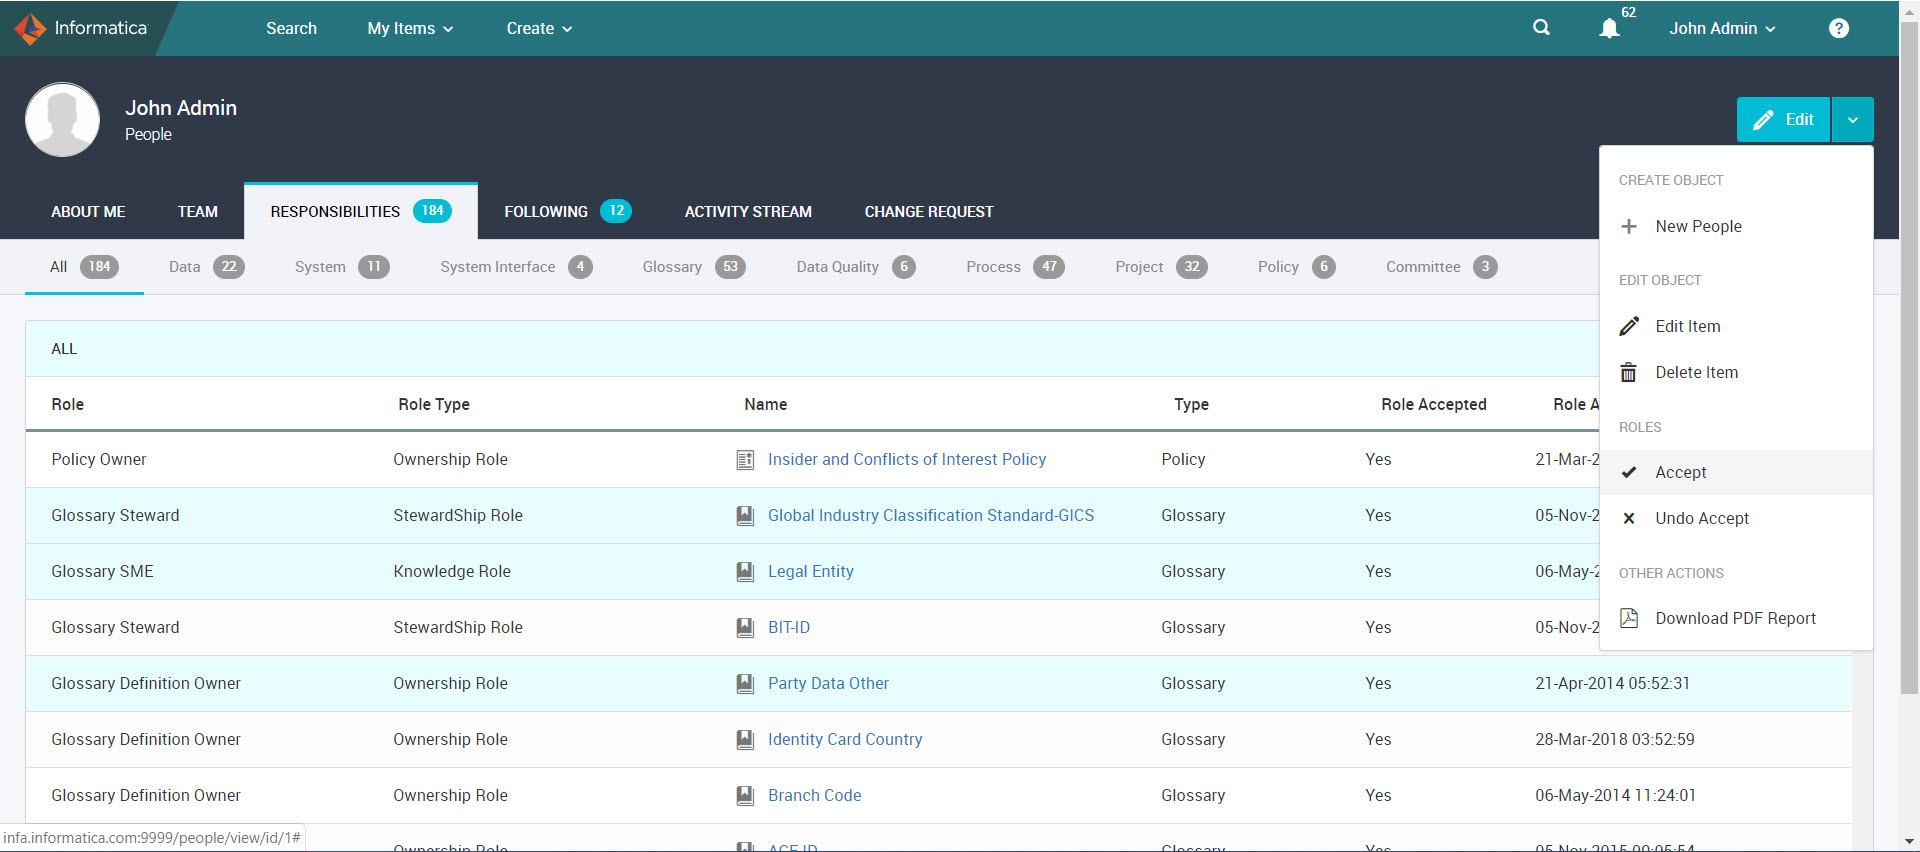Open notifications bell icon
Image resolution: width=1920 pixels, height=852 pixels.
[1609, 28]
